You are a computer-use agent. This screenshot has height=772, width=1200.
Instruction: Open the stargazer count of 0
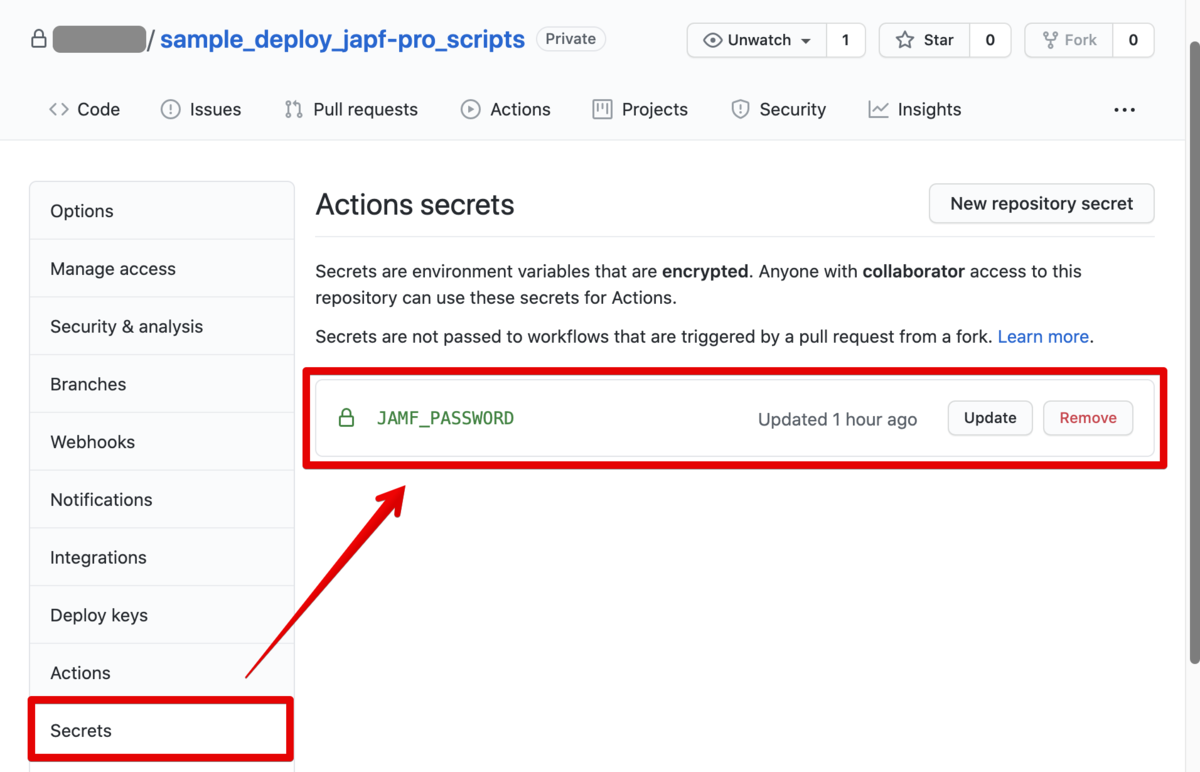(990, 40)
